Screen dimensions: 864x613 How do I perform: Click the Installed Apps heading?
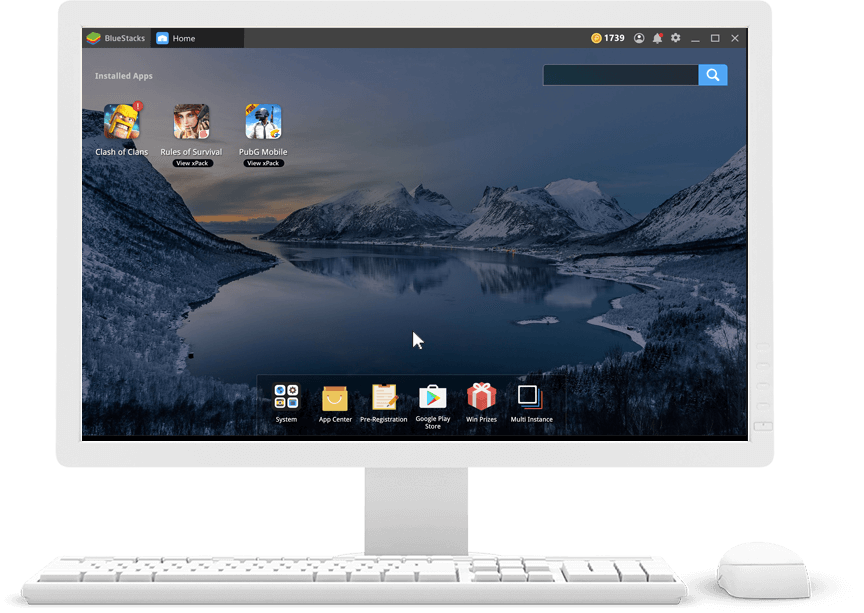(123, 76)
